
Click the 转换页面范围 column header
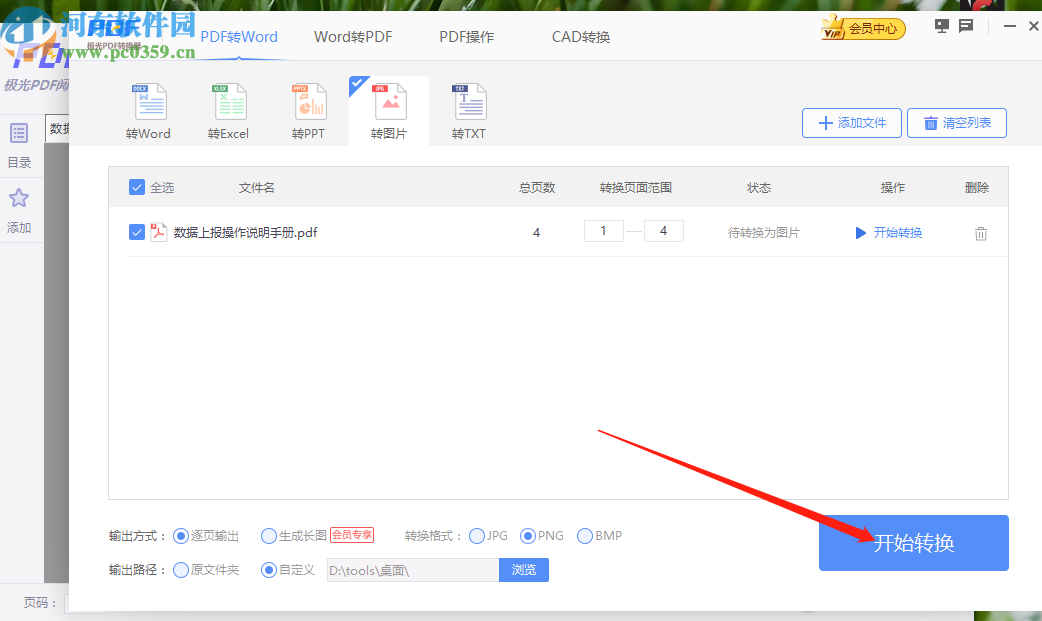[x=636, y=187]
